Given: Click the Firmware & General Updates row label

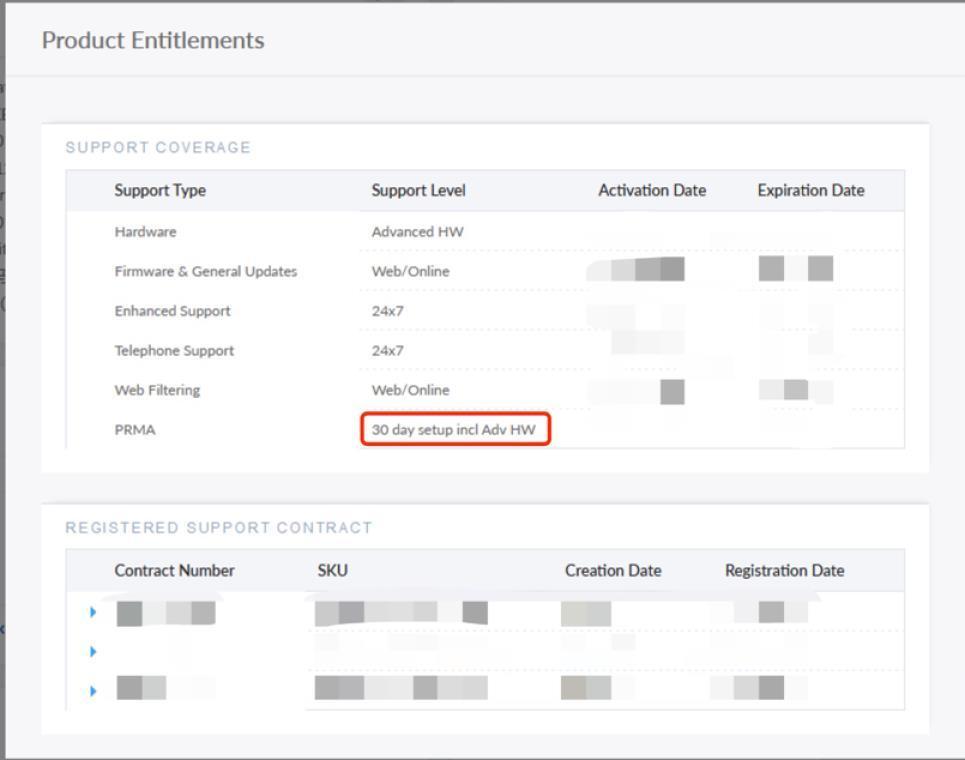Looking at the screenshot, I should point(205,271).
